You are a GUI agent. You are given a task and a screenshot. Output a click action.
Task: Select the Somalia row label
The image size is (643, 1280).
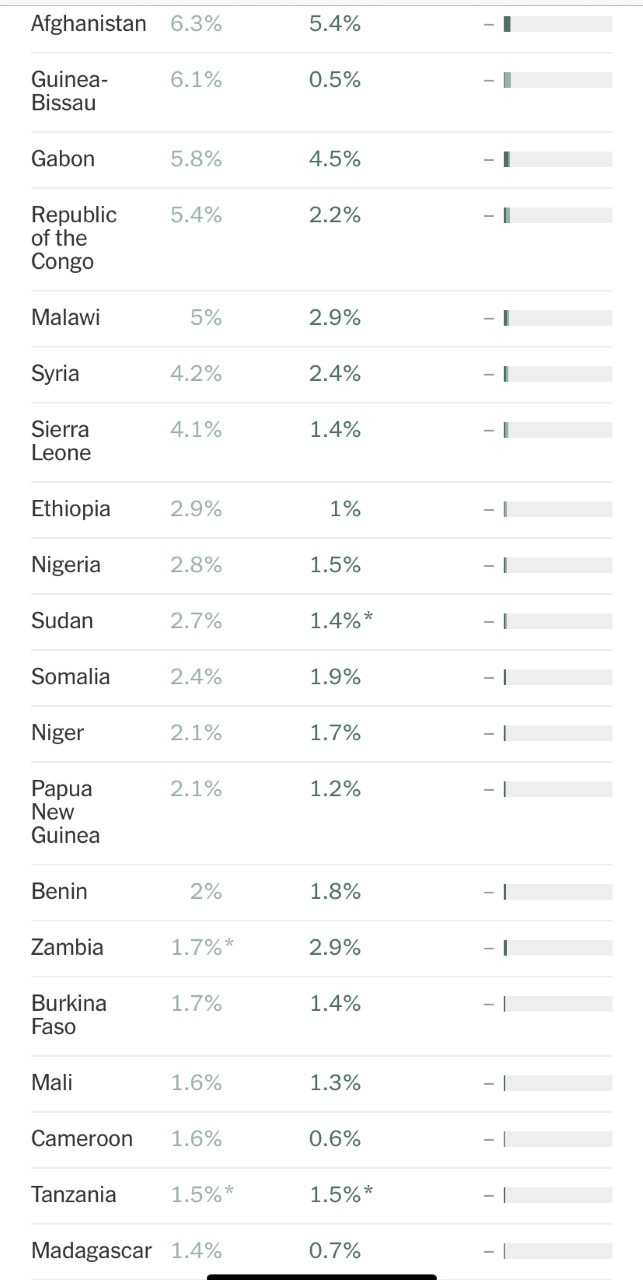(70, 677)
